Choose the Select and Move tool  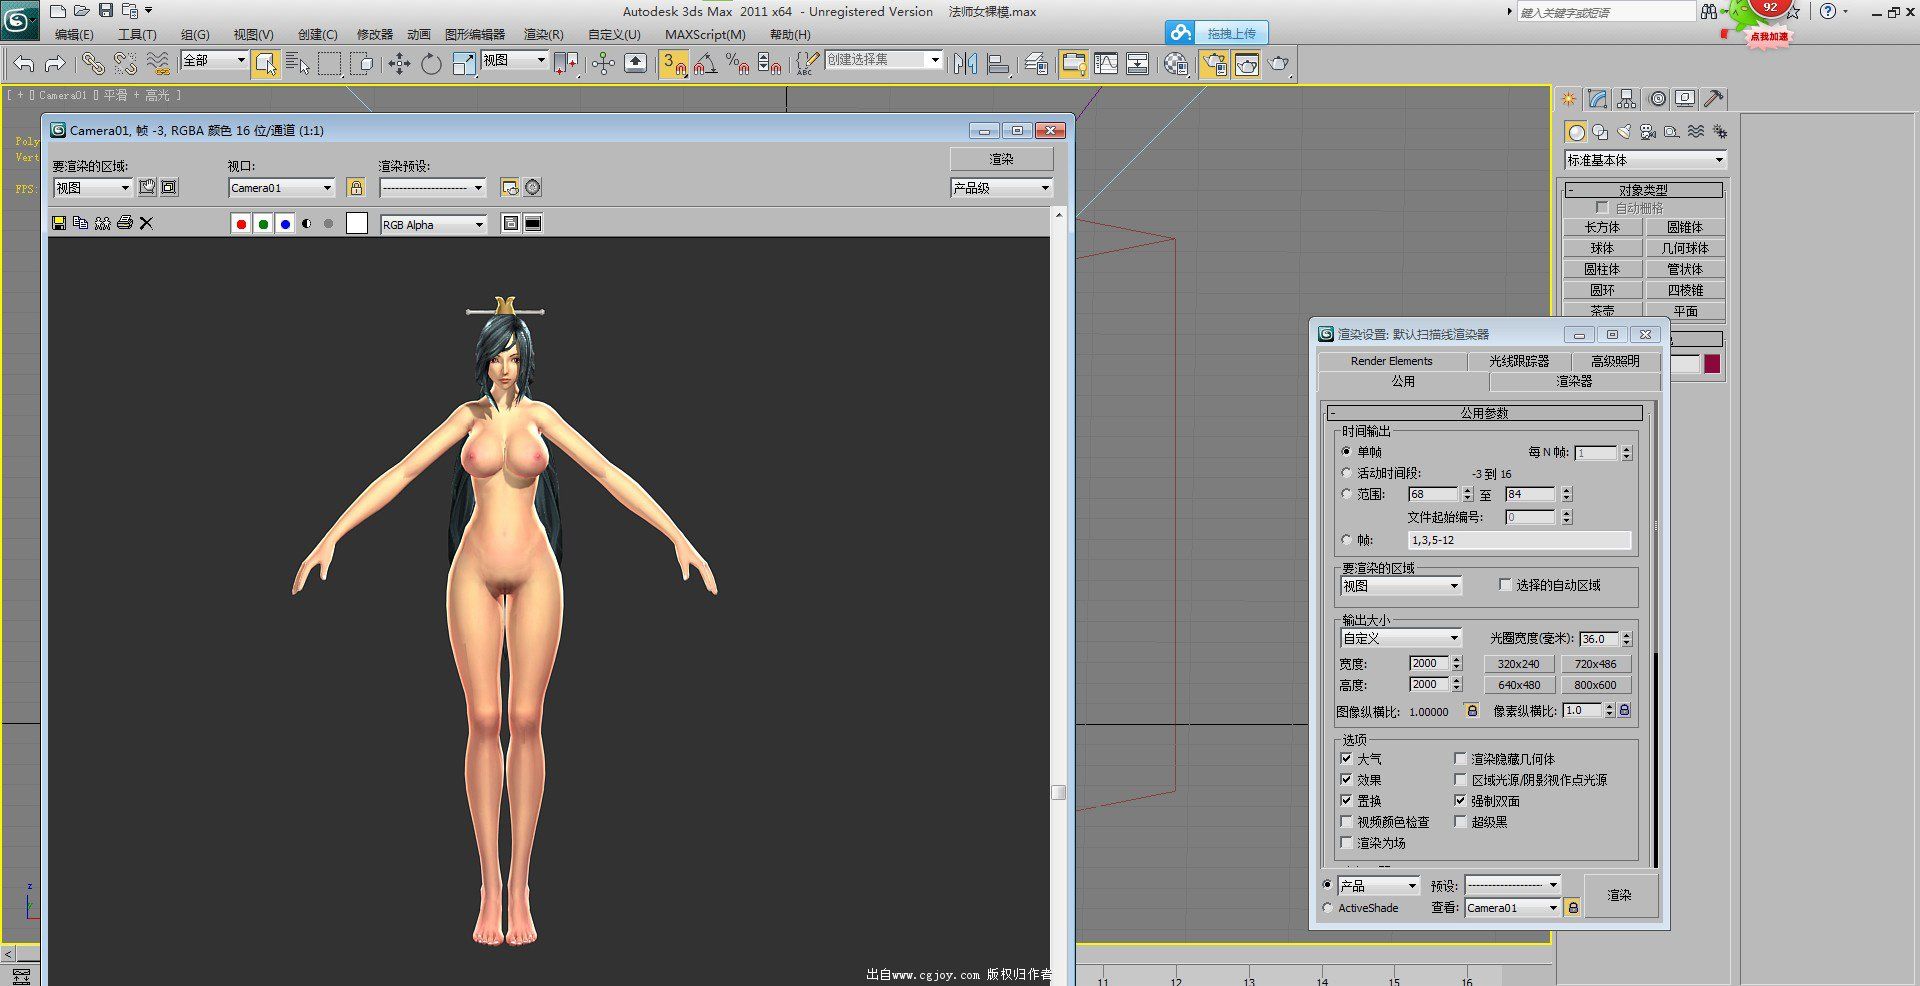[x=399, y=64]
